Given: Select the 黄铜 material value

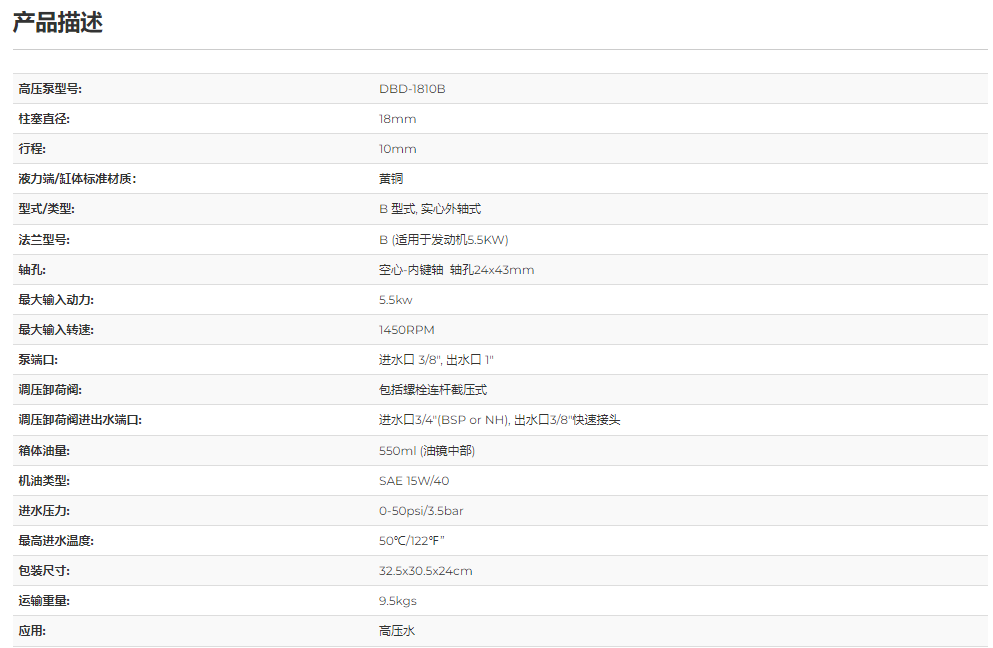Looking at the screenshot, I should 391,179.
